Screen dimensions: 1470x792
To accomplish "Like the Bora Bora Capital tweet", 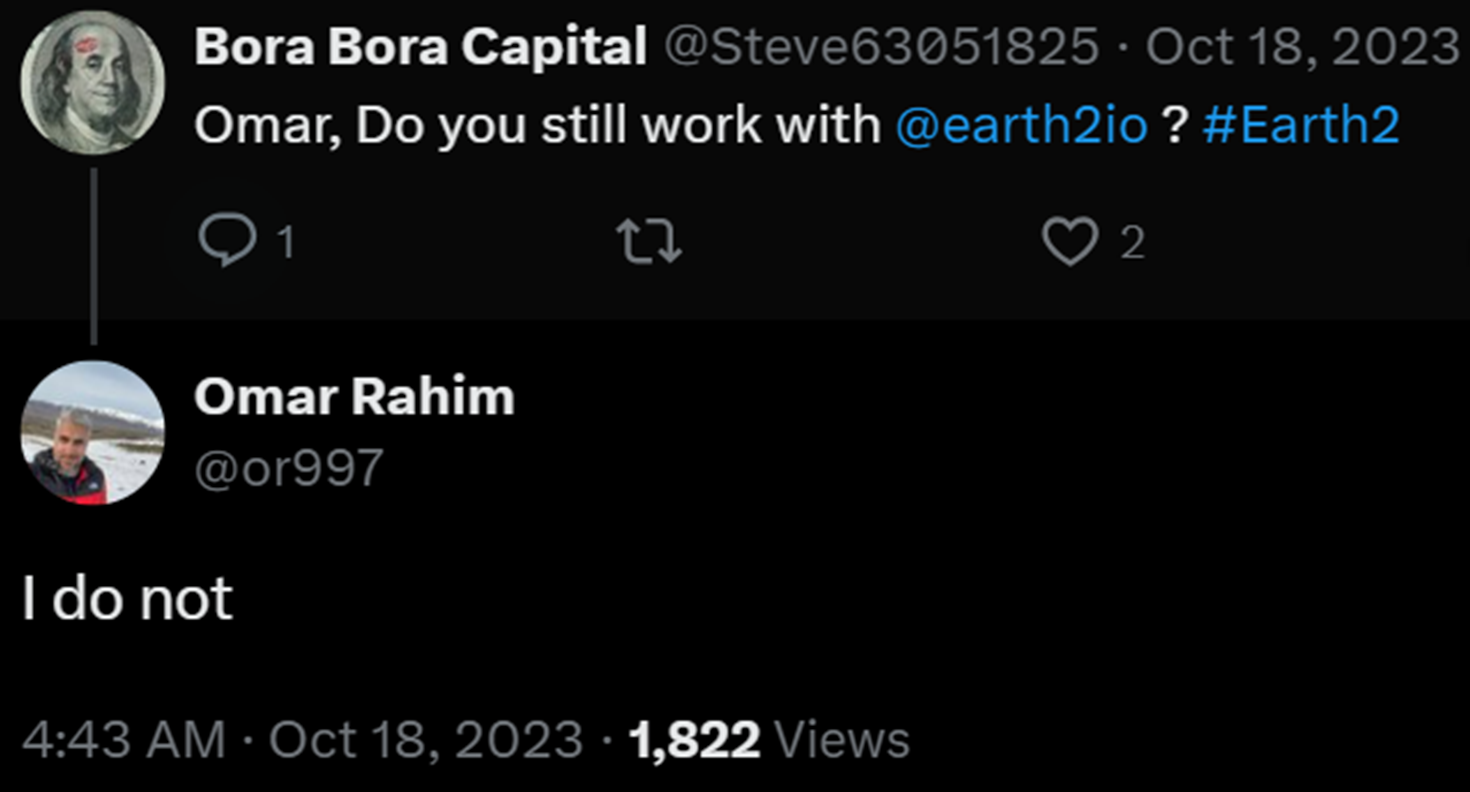I will 1070,242.
